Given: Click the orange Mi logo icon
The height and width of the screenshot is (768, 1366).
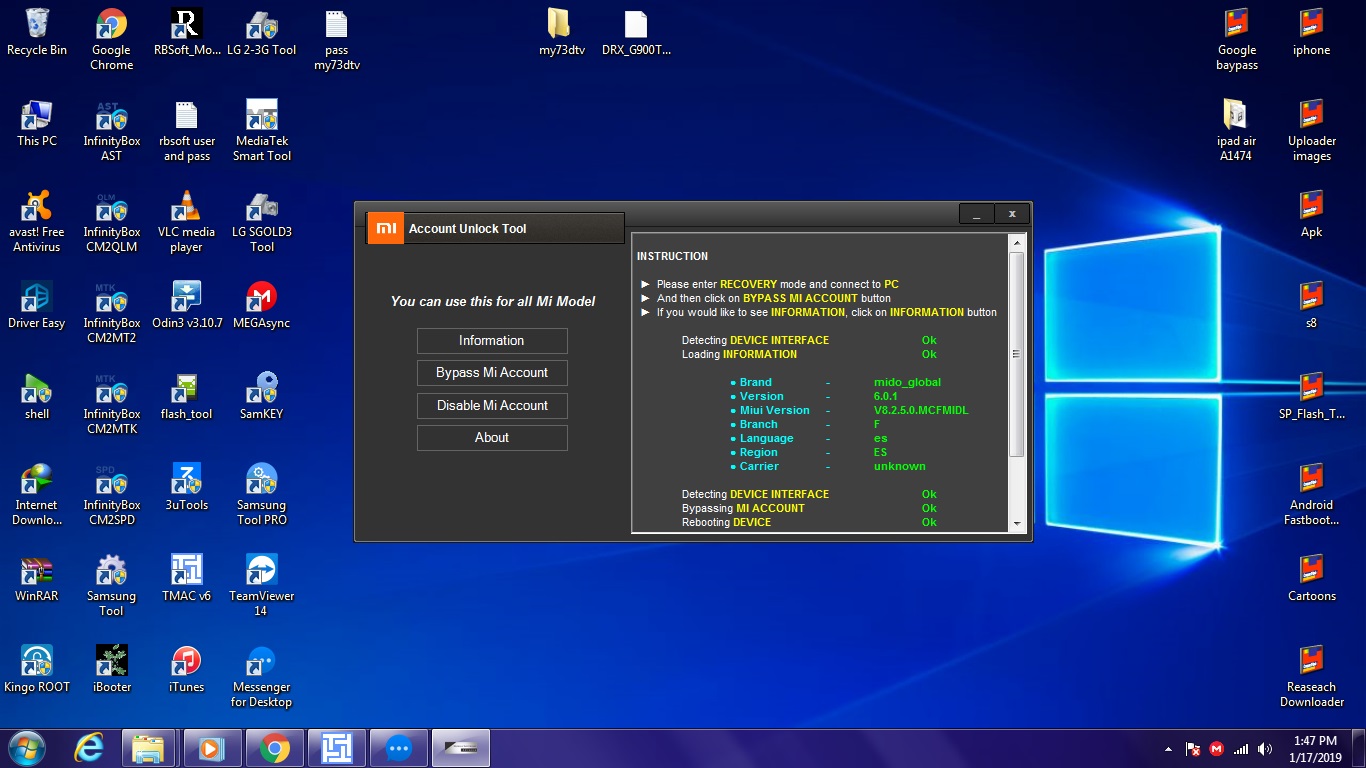Looking at the screenshot, I should 384,228.
